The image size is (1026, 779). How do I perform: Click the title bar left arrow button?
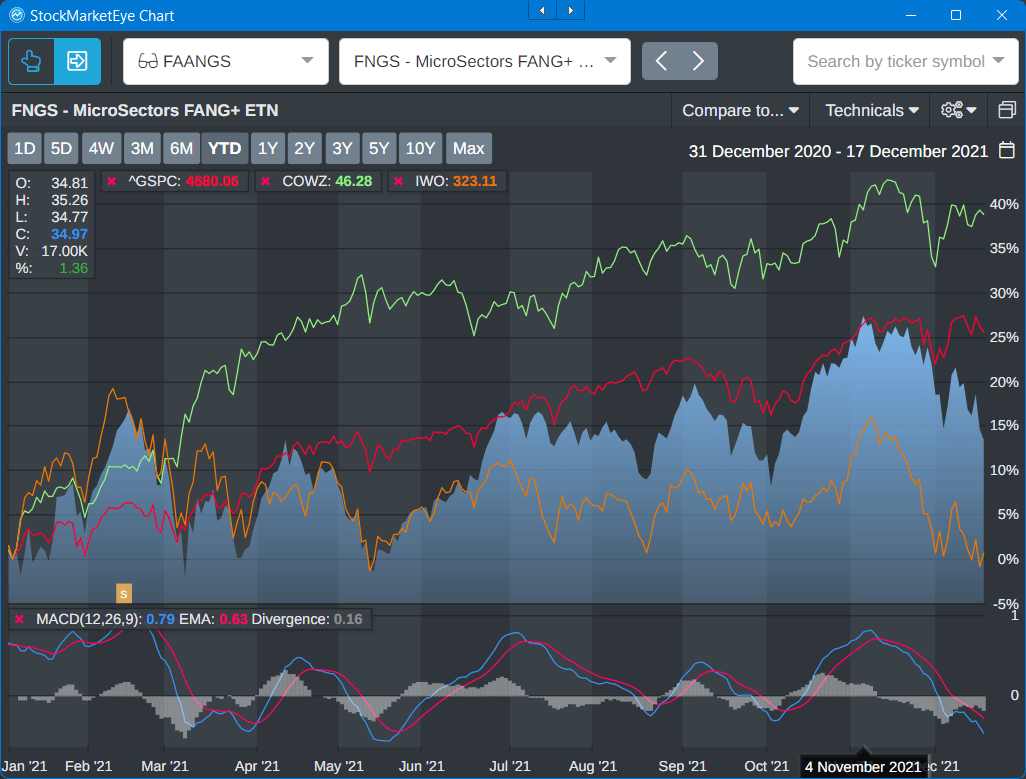(x=542, y=10)
